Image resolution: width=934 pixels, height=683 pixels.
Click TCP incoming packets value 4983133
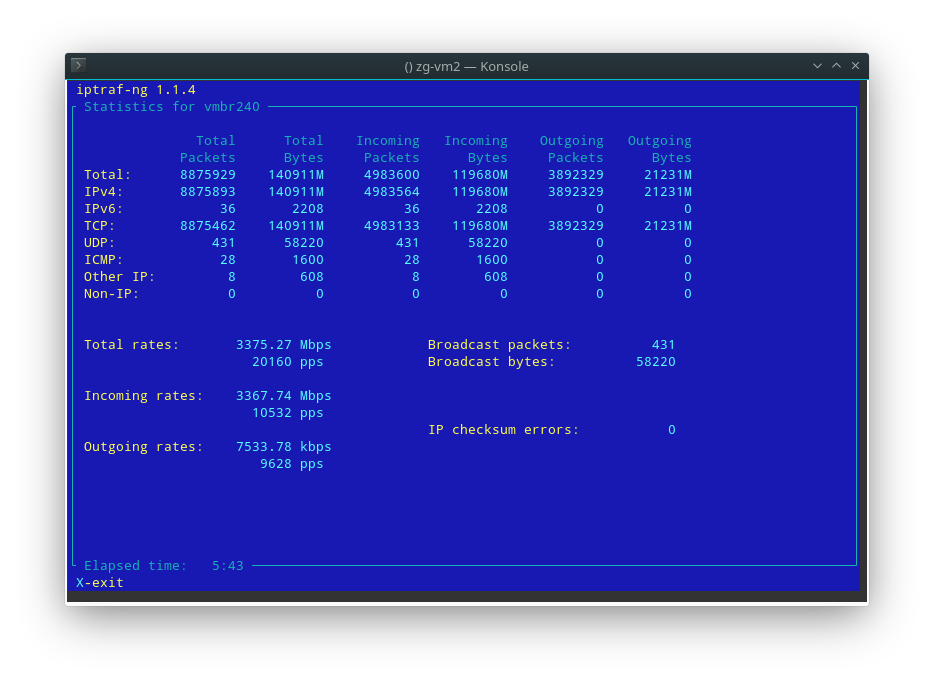pos(392,226)
